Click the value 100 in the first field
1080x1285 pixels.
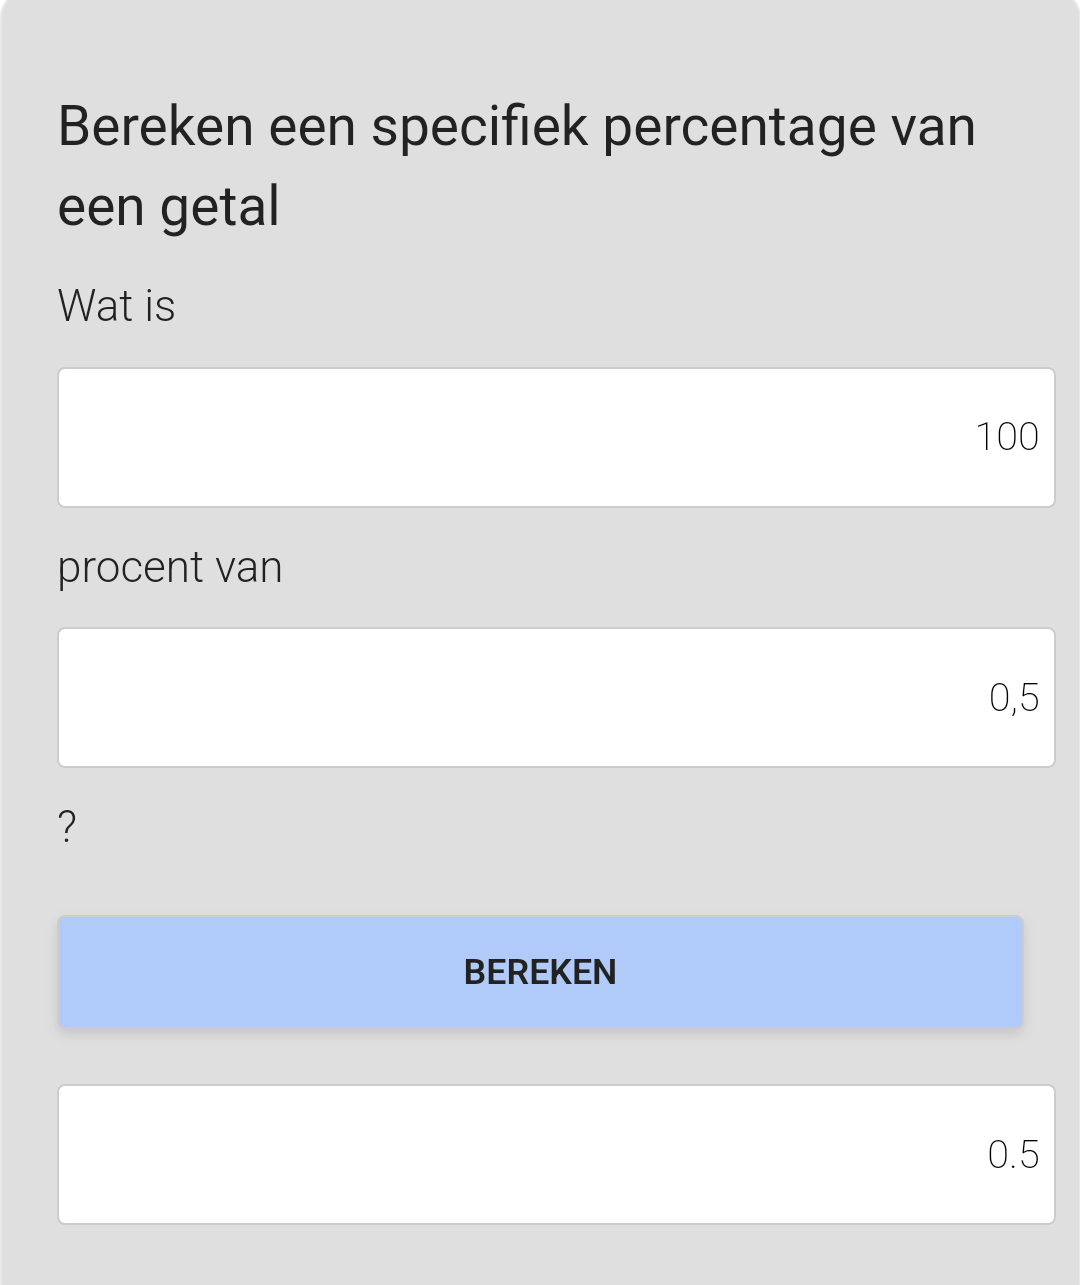(1007, 438)
